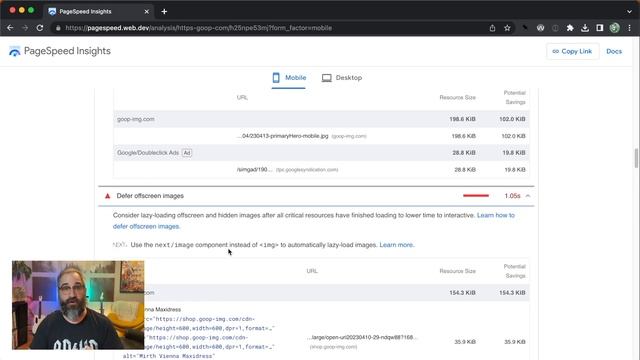Switch to the Desktop tab
This screenshot has height=360, width=640.
[x=342, y=78]
